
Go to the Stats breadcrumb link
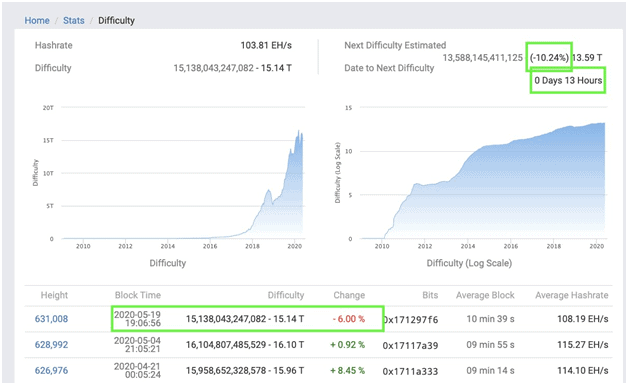pyautogui.click(x=74, y=20)
